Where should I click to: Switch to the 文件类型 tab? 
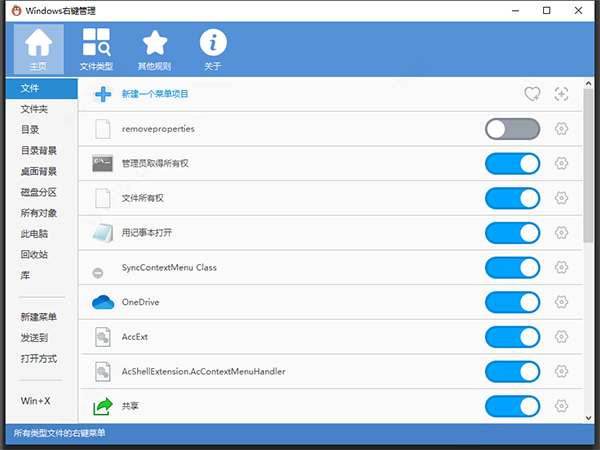pyautogui.click(x=96, y=49)
